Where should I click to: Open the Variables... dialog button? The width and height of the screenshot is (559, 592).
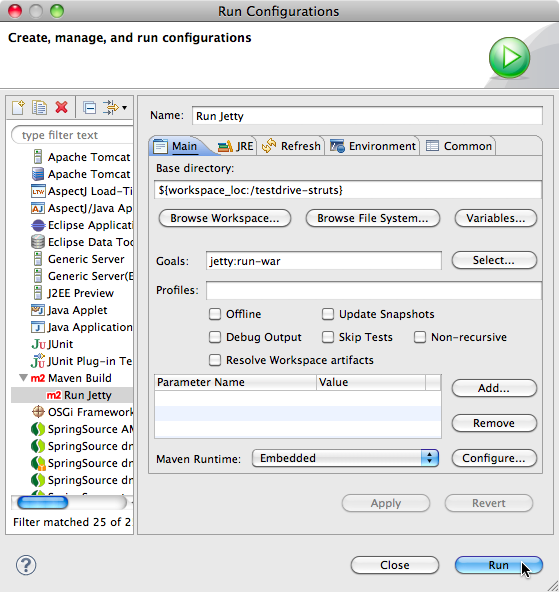(x=496, y=218)
